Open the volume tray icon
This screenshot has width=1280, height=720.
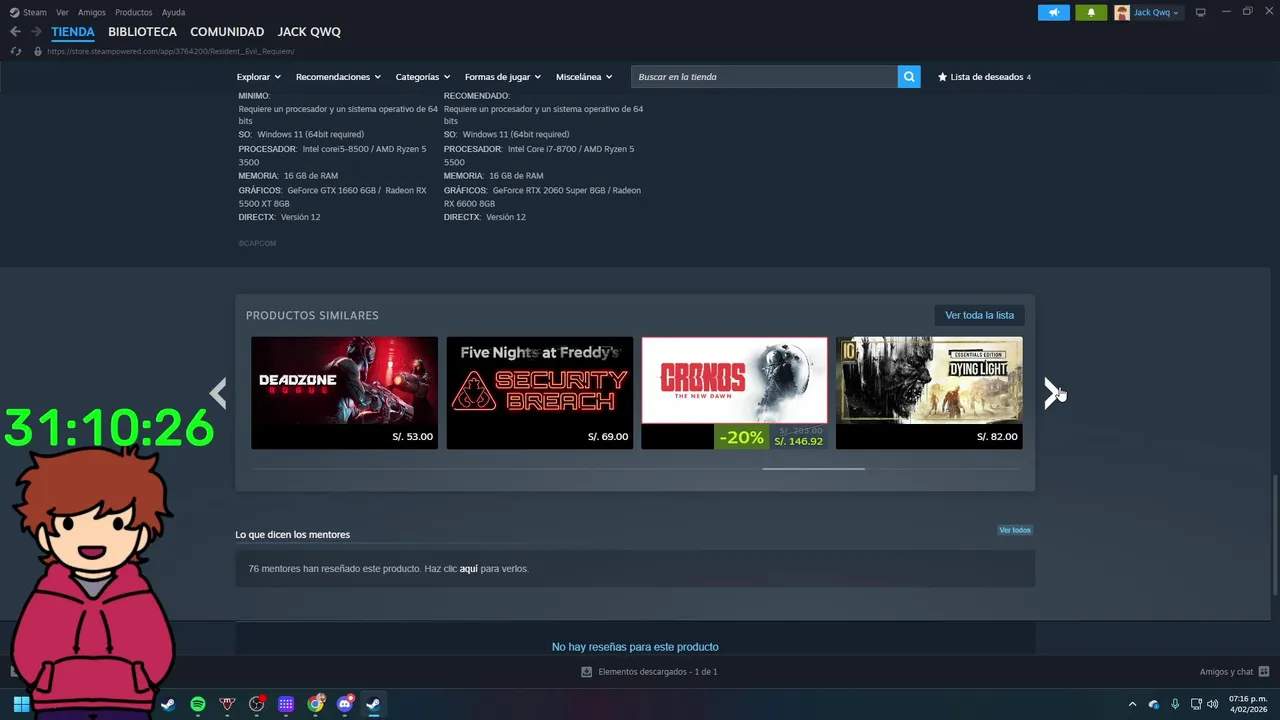(x=1213, y=704)
